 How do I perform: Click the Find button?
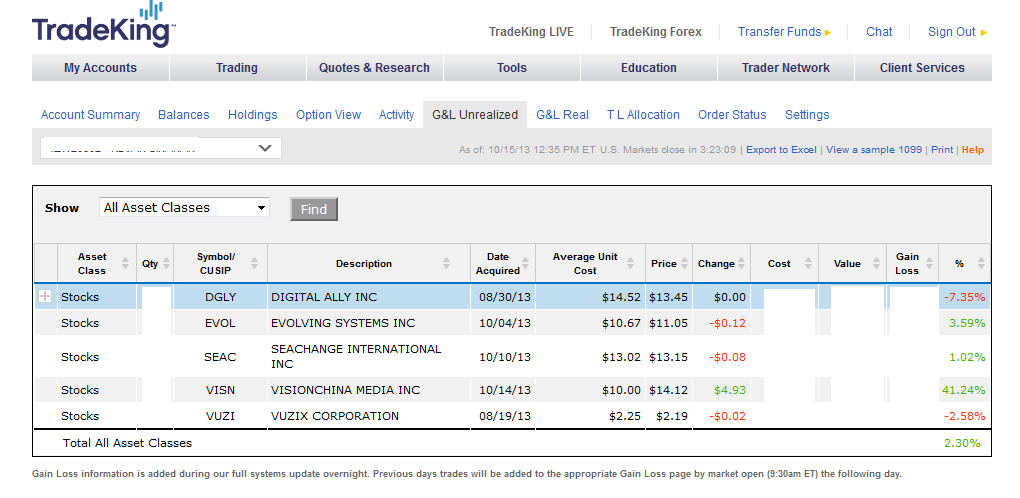pos(314,209)
